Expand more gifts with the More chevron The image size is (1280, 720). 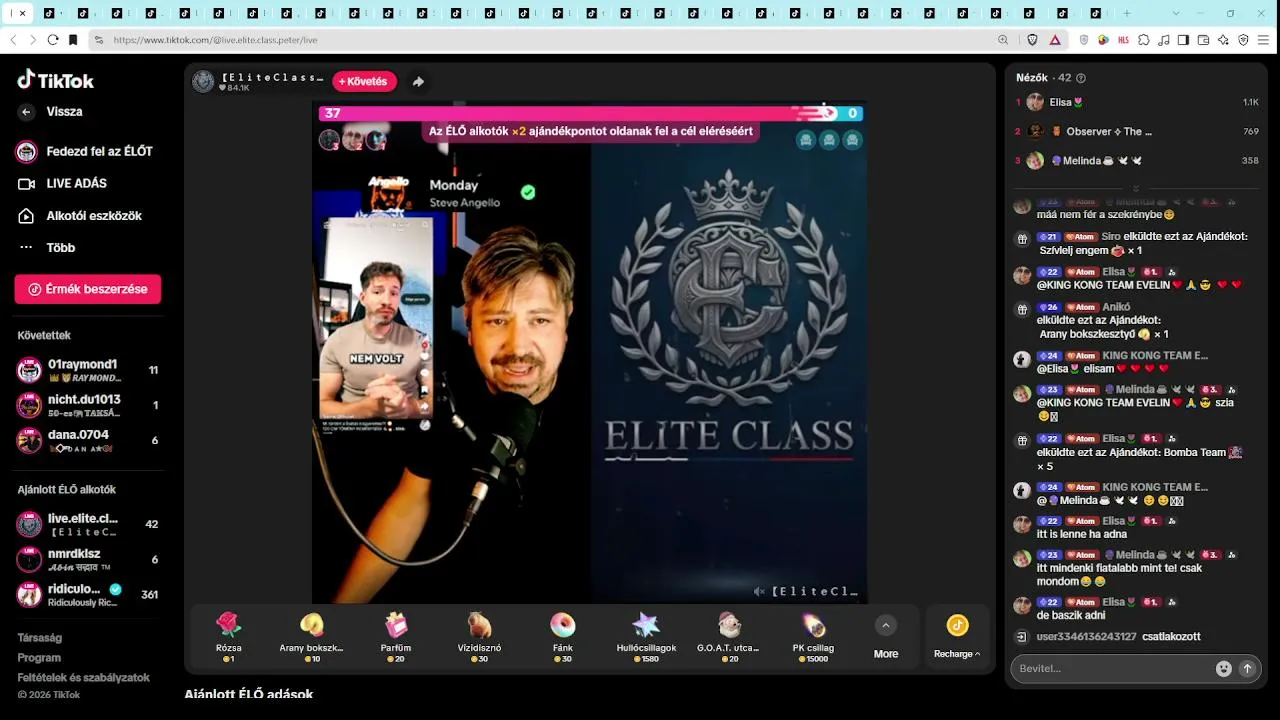[885, 626]
